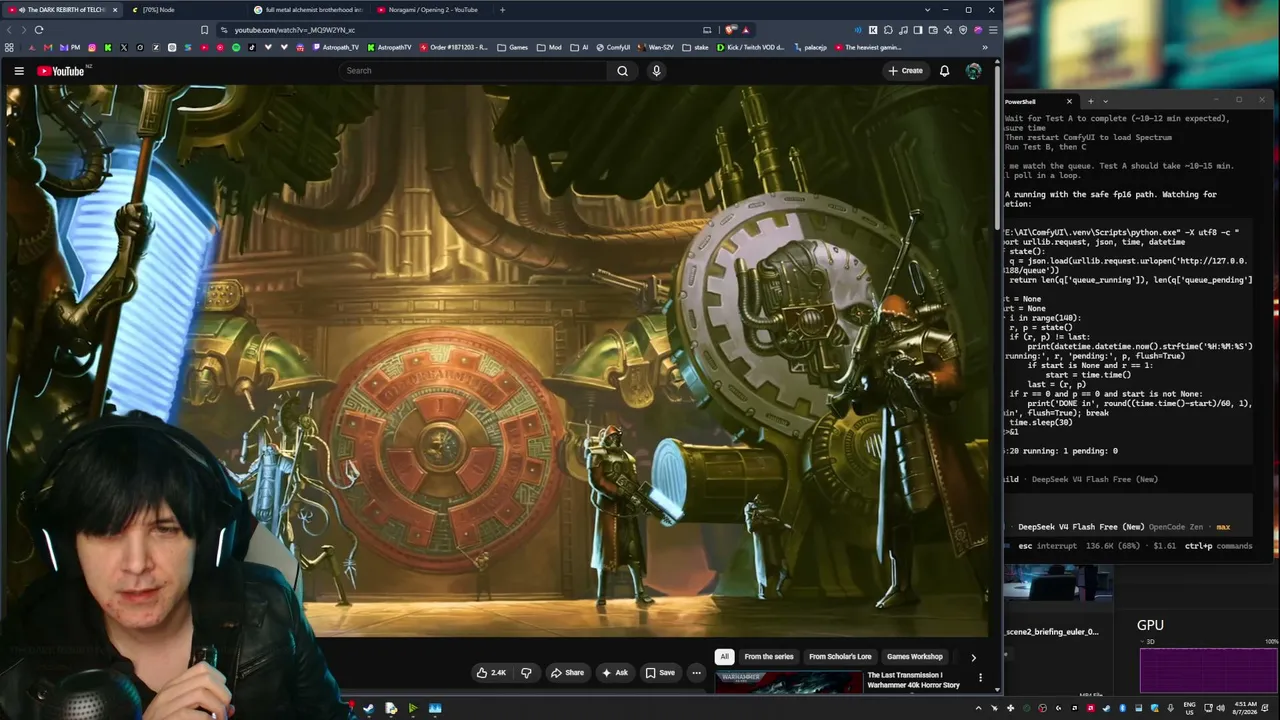Open the browser apps grid icon
The width and height of the screenshot is (1280, 720).
coord(9,47)
